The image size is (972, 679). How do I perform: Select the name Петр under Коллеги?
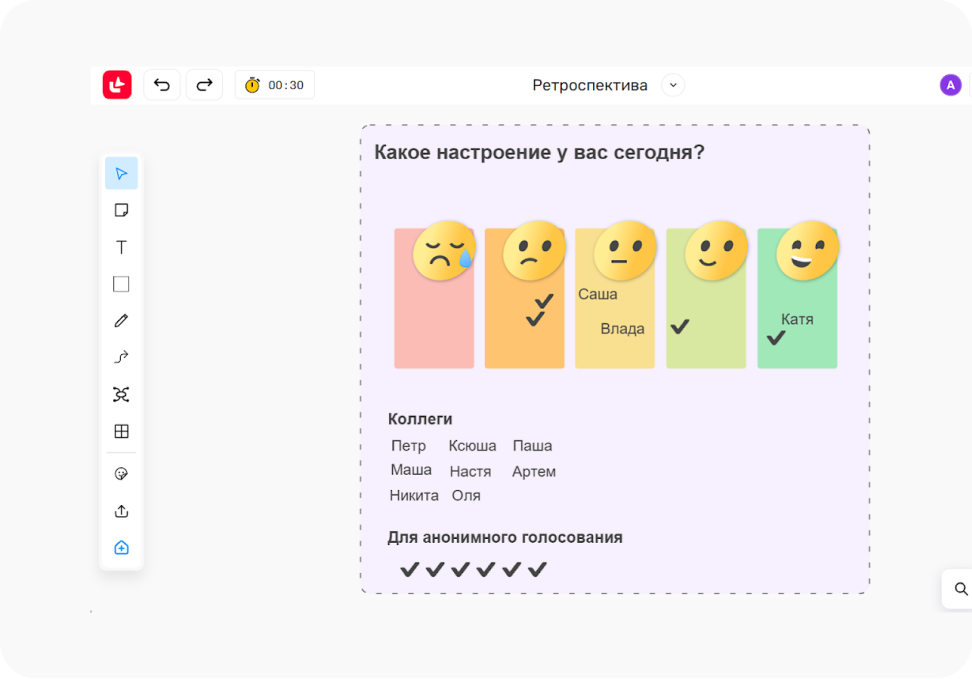click(x=408, y=446)
